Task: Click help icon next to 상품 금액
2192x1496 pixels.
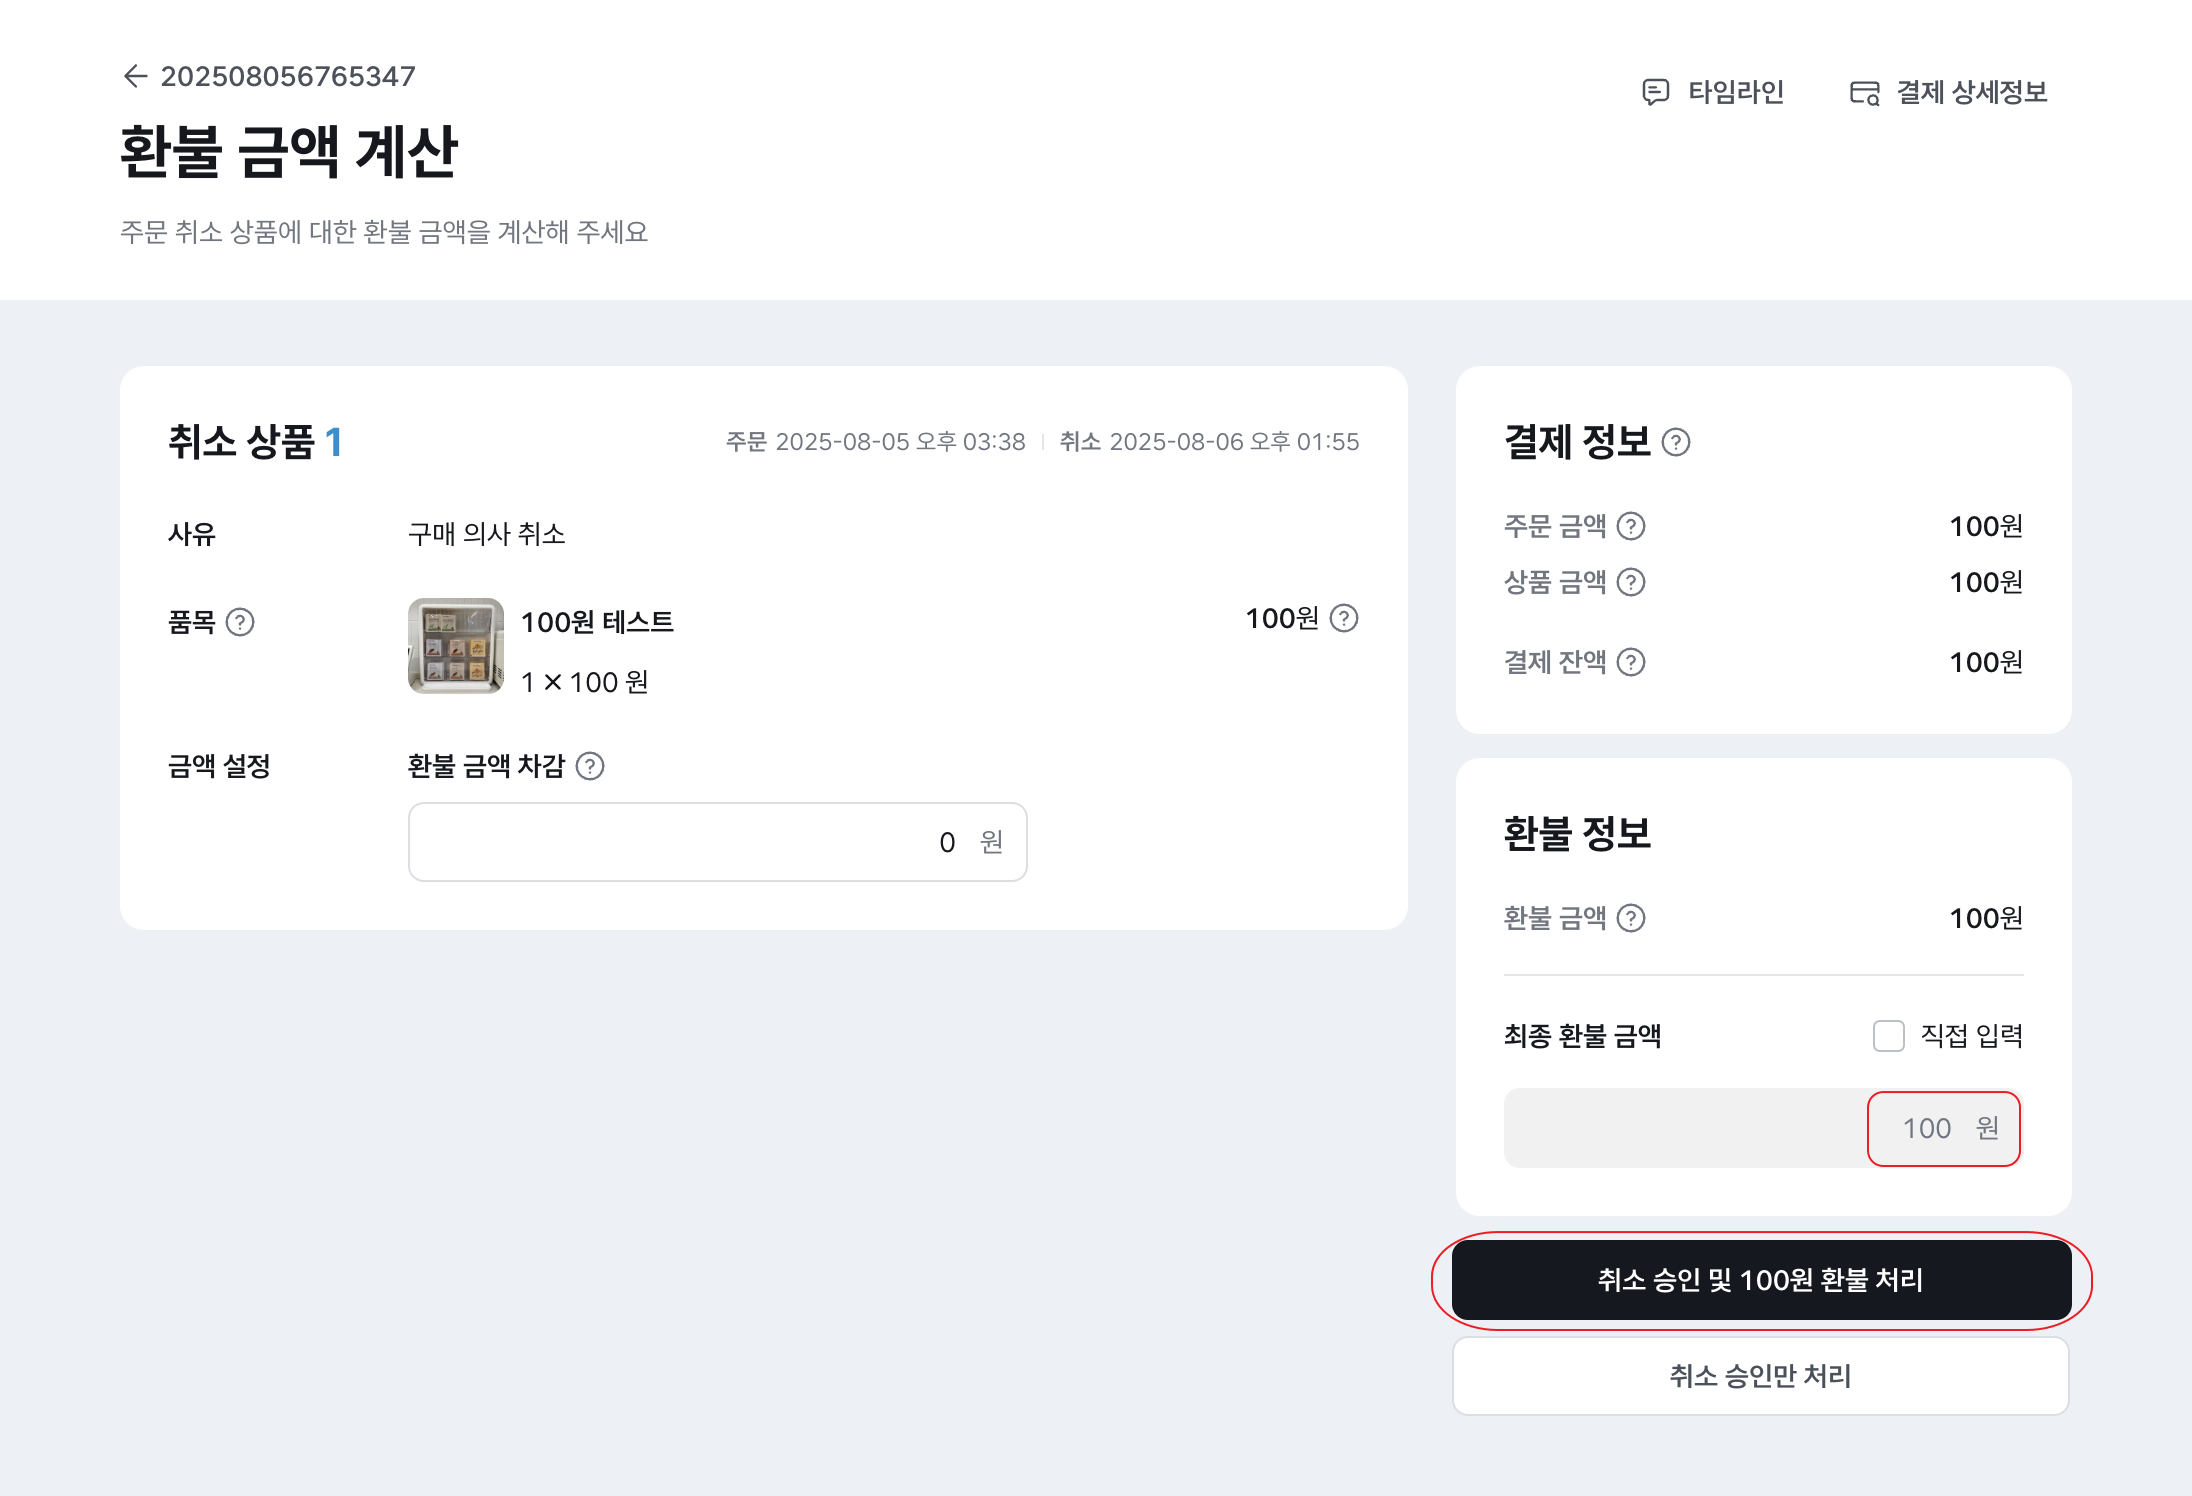Action: tap(1631, 582)
